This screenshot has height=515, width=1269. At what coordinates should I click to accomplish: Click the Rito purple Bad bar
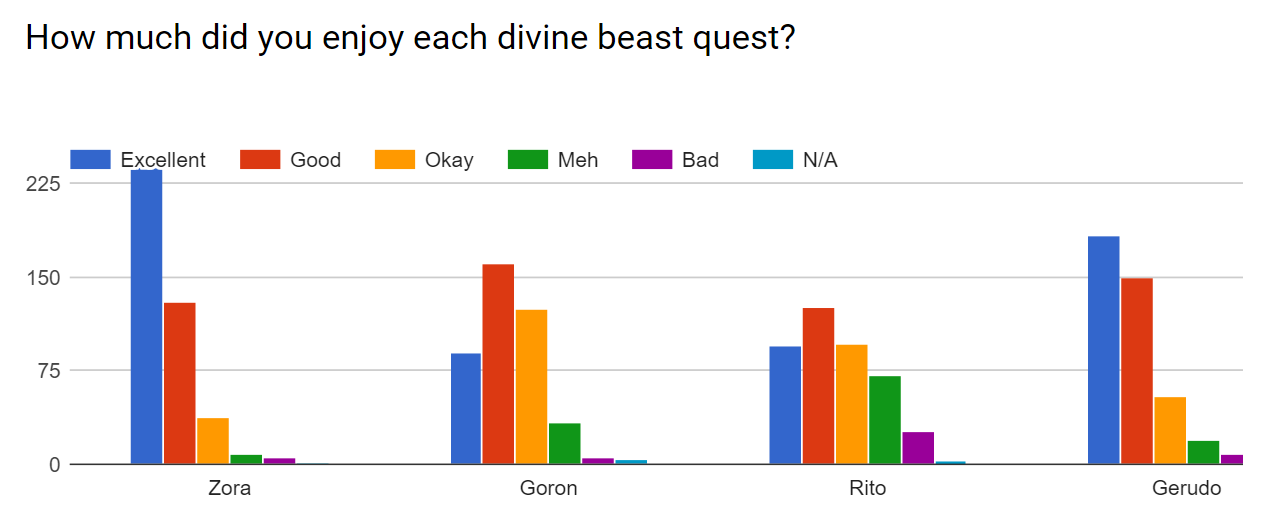point(918,448)
